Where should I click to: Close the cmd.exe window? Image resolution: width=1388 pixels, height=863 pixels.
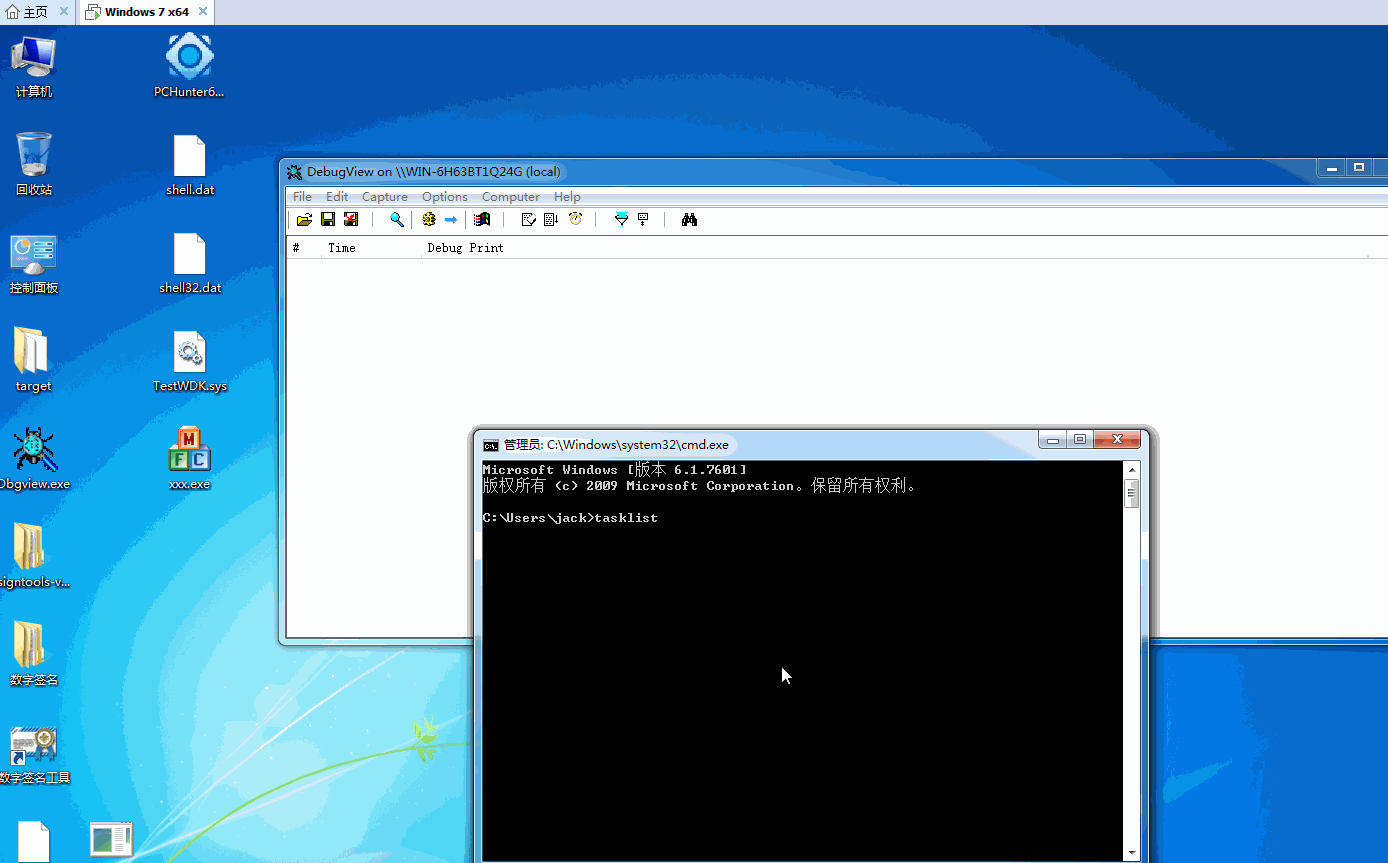1117,439
